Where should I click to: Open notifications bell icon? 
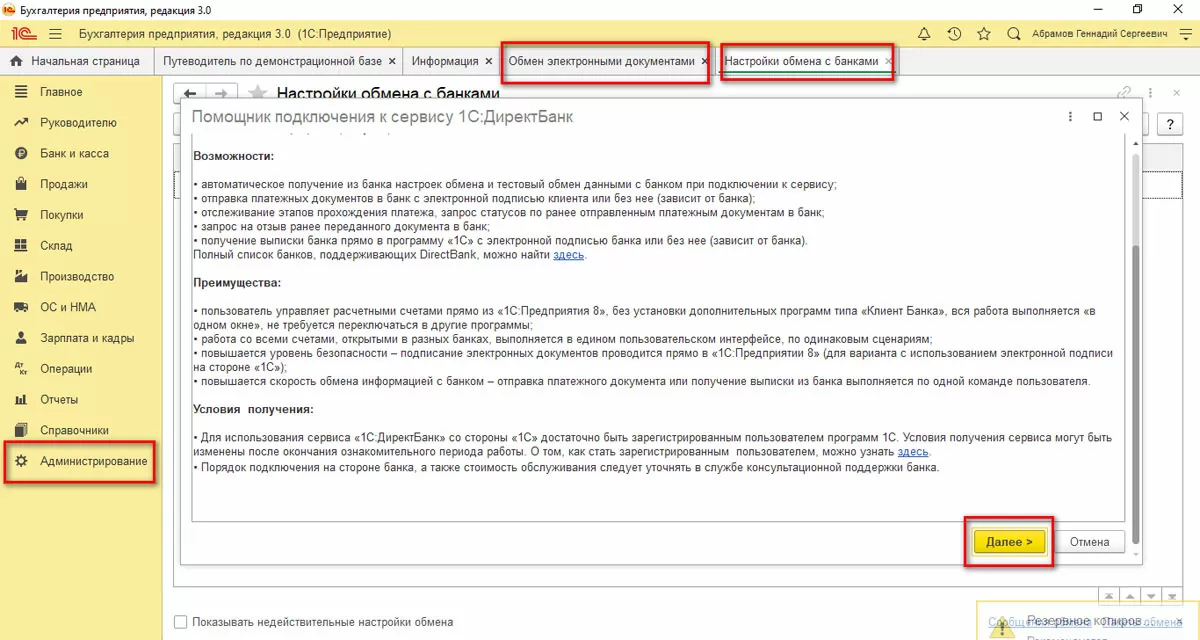tap(924, 34)
